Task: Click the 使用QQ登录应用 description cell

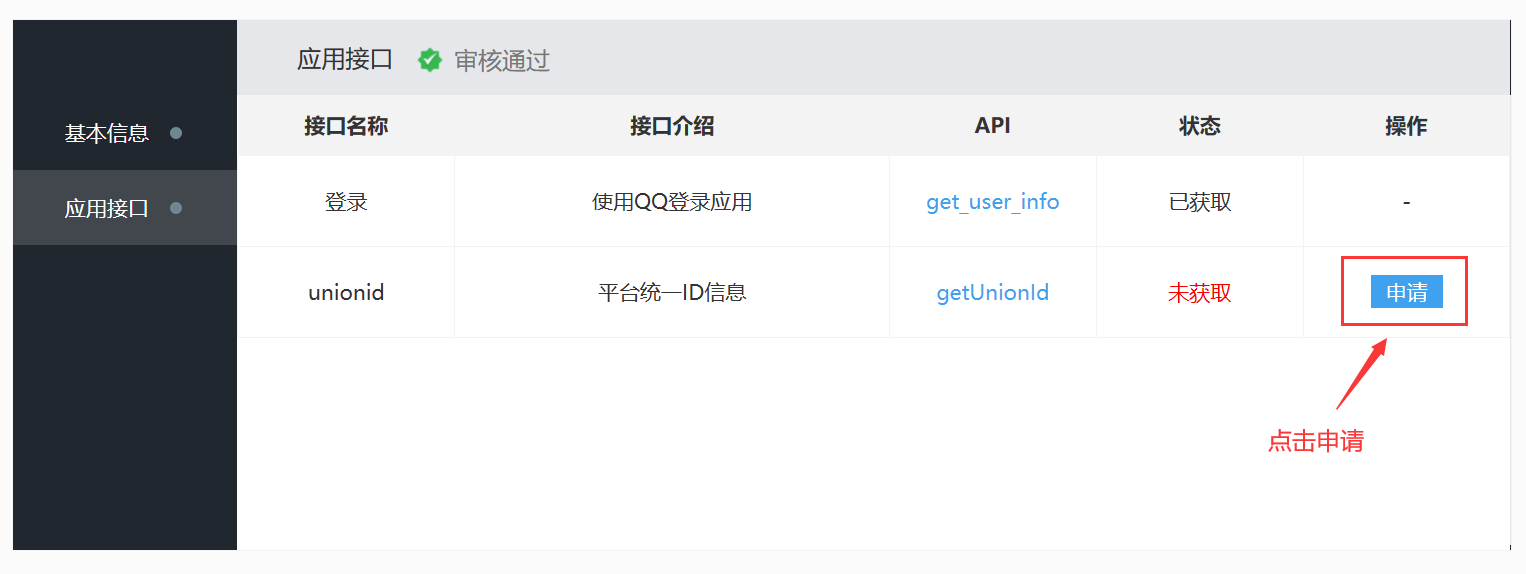Action: pyautogui.click(x=672, y=202)
